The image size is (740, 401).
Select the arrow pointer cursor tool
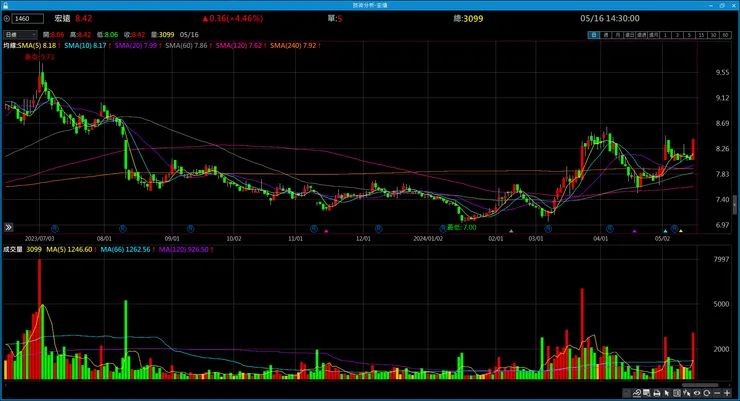pos(666,393)
